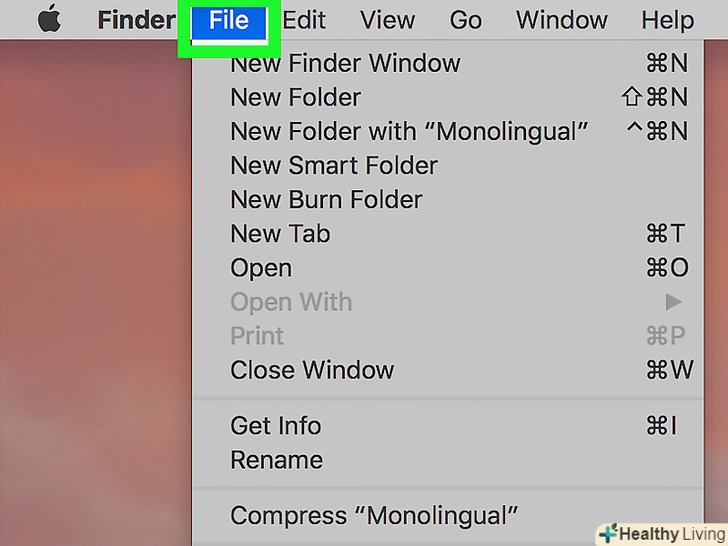
Task: Click Open in the File menu
Action: tap(261, 267)
